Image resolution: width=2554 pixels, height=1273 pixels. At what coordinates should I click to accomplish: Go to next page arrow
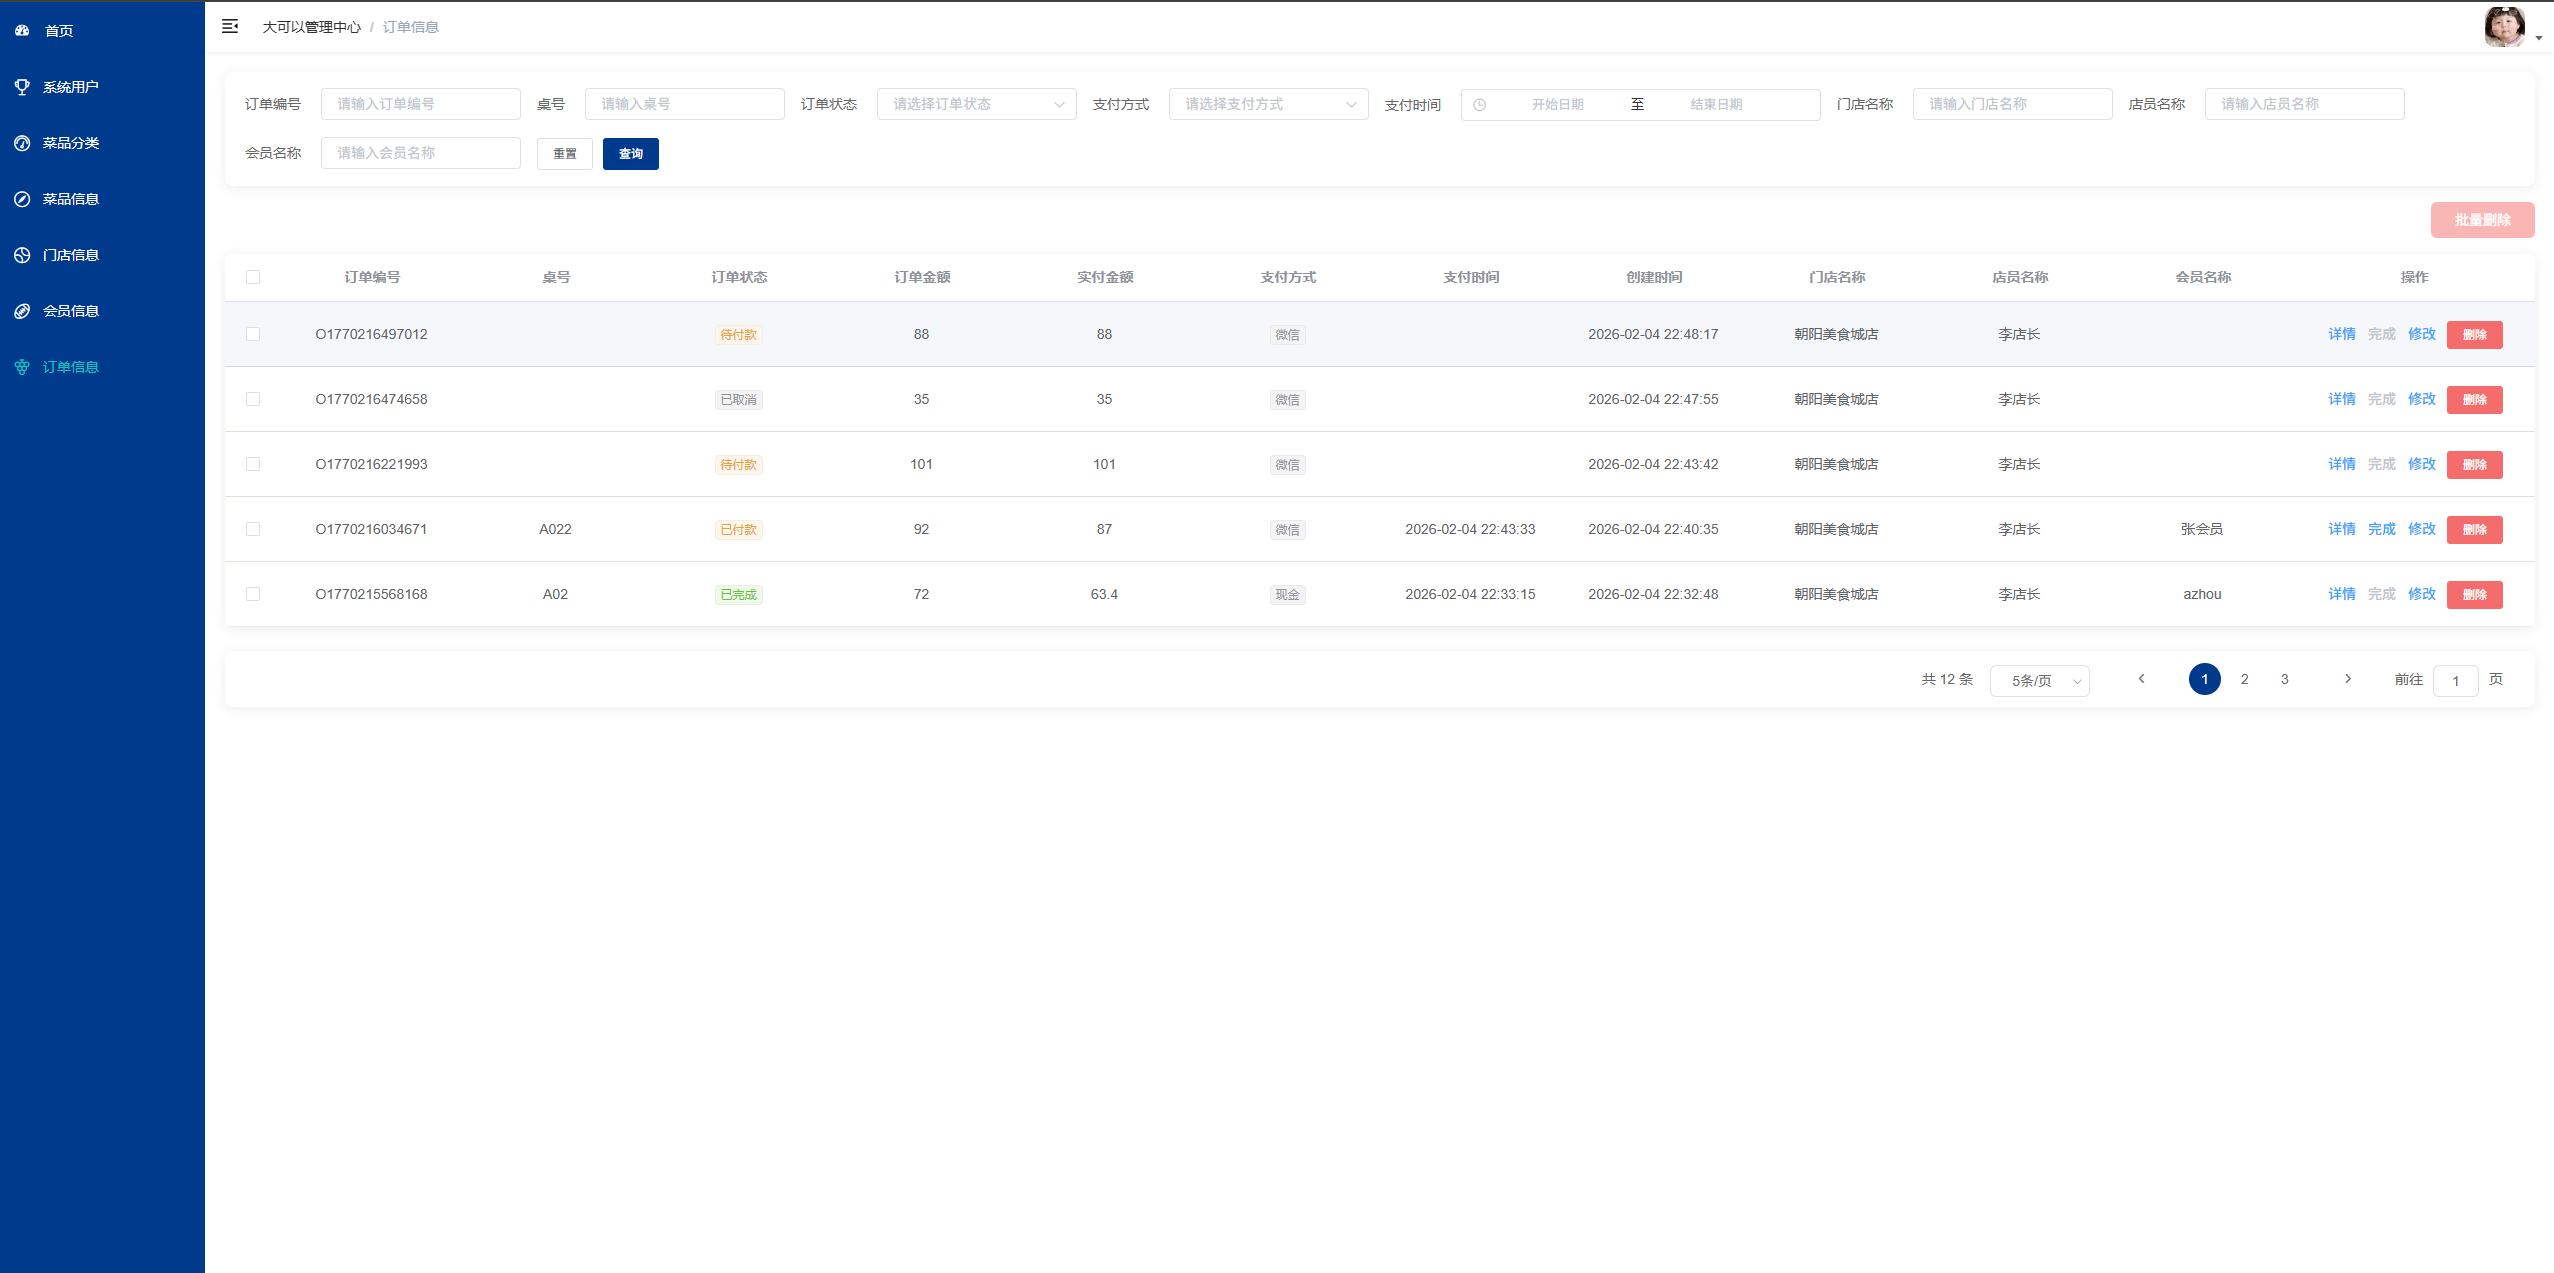[x=2348, y=679]
